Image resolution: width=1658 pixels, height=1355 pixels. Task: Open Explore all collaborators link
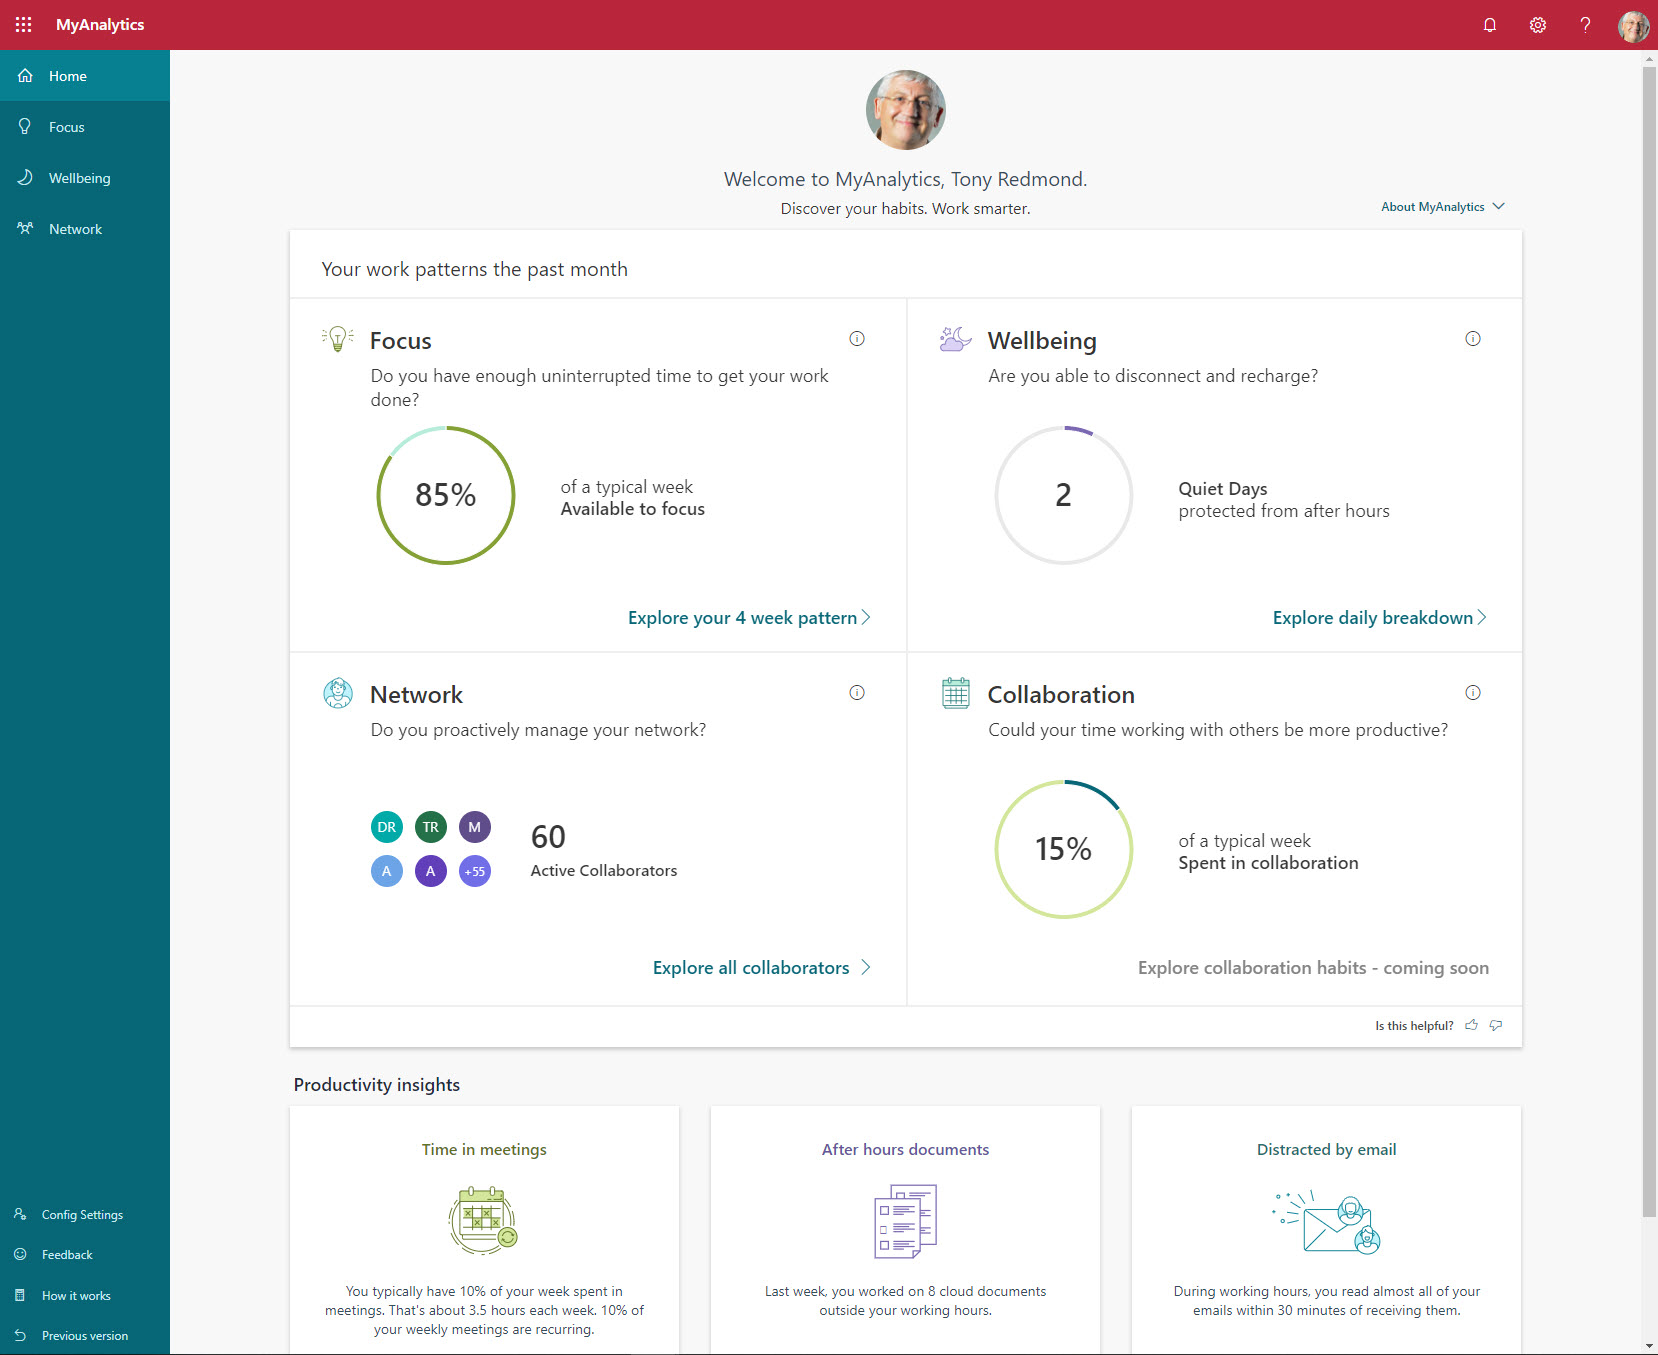[x=761, y=968]
